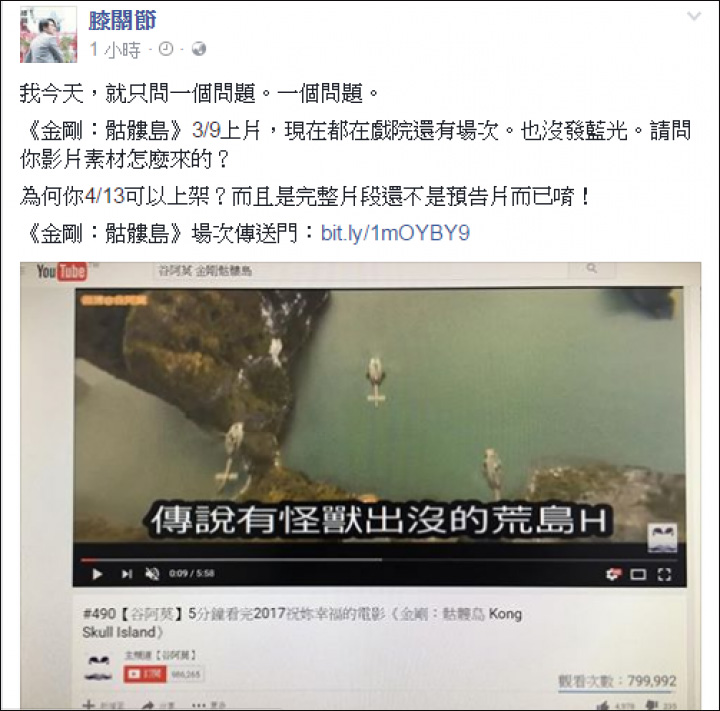Screen dimensions: 720x711
Task: Click the YouTube search magnifier button
Action: tap(592, 269)
